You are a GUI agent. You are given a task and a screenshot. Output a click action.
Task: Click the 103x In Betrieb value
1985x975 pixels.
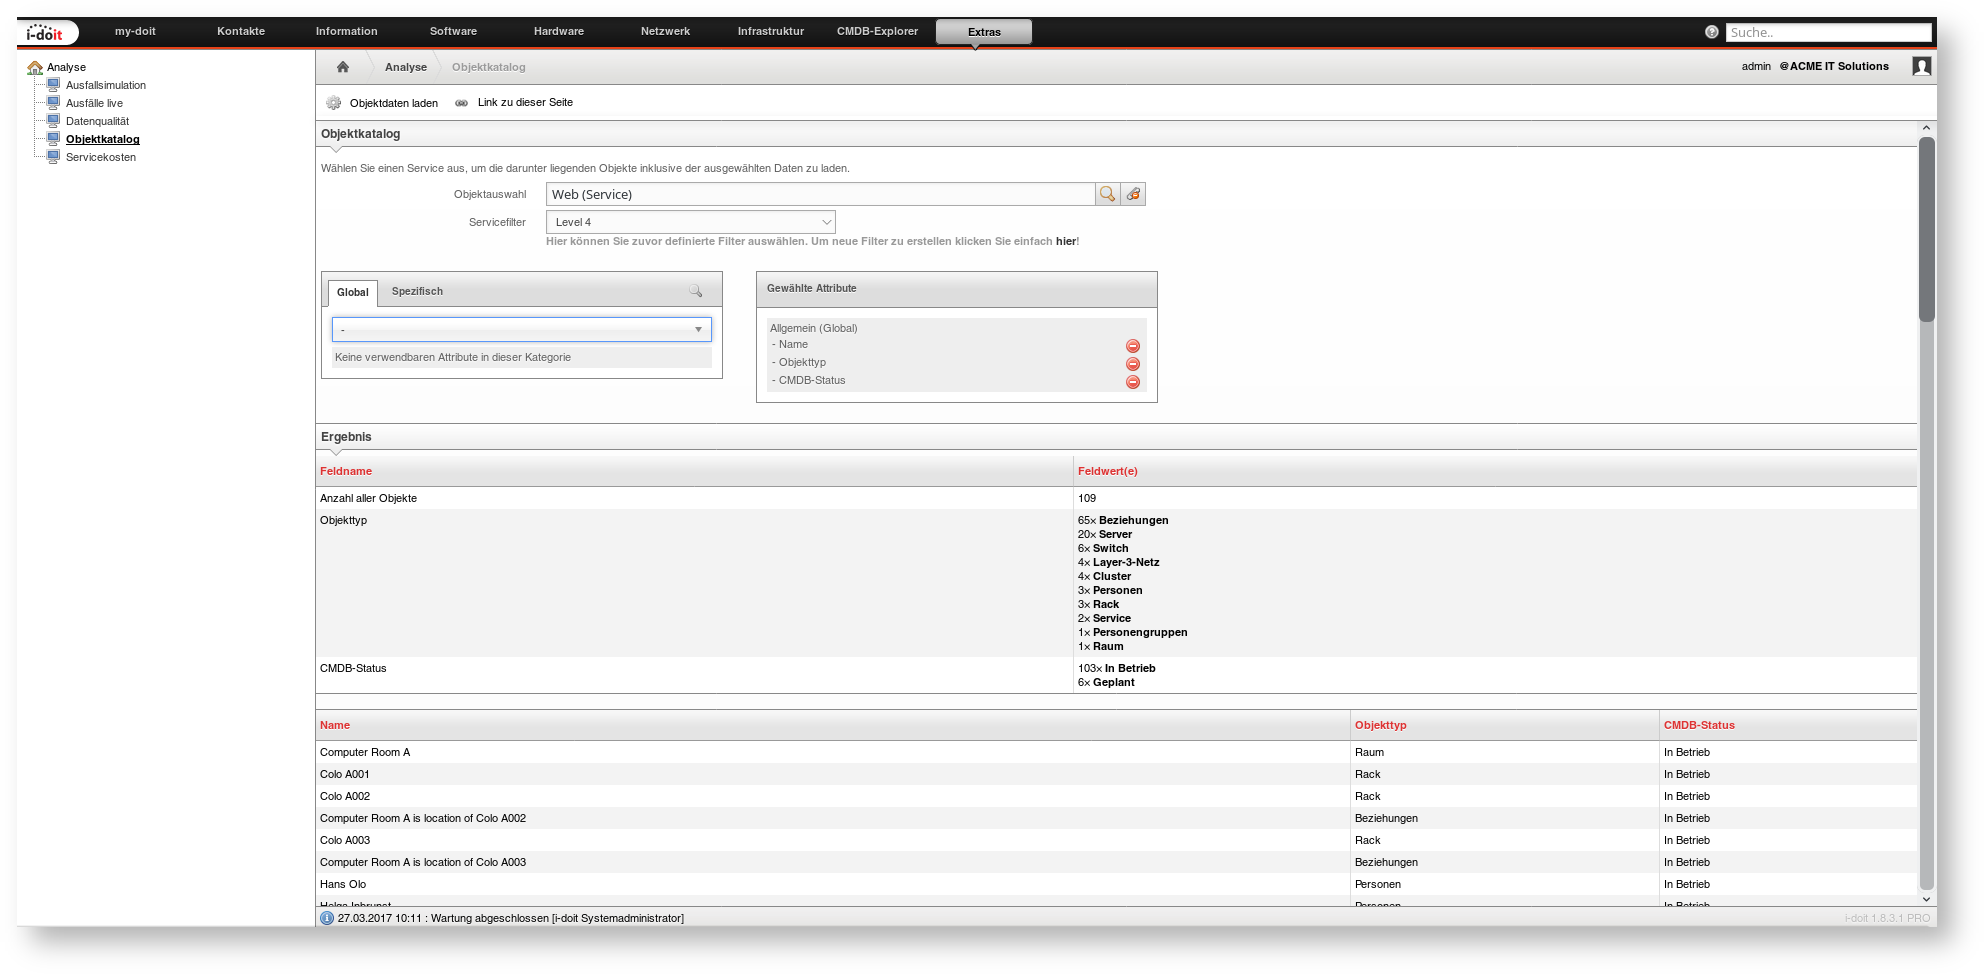coord(1116,668)
